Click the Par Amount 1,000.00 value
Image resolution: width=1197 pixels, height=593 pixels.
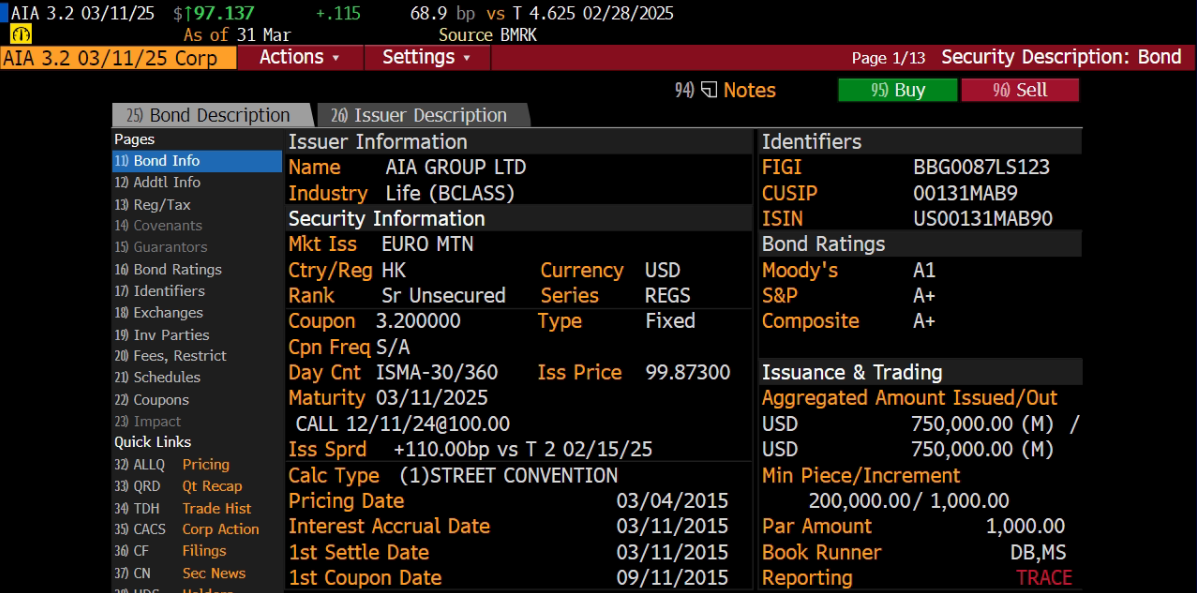(1025, 527)
